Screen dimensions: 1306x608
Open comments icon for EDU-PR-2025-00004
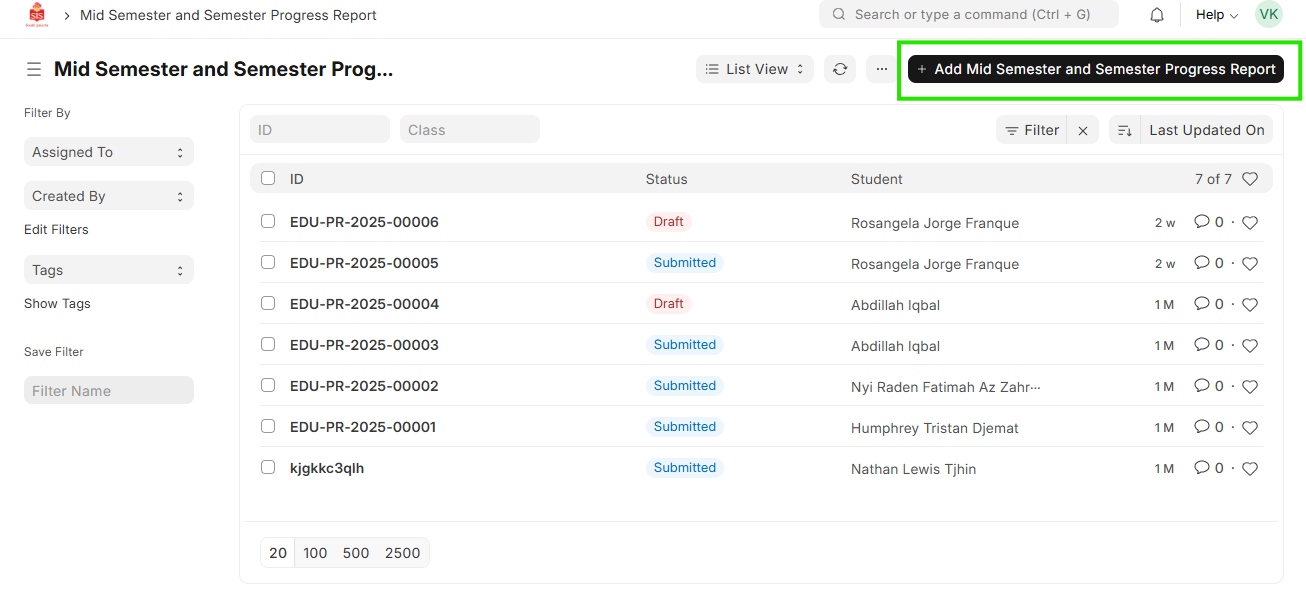(1202, 304)
